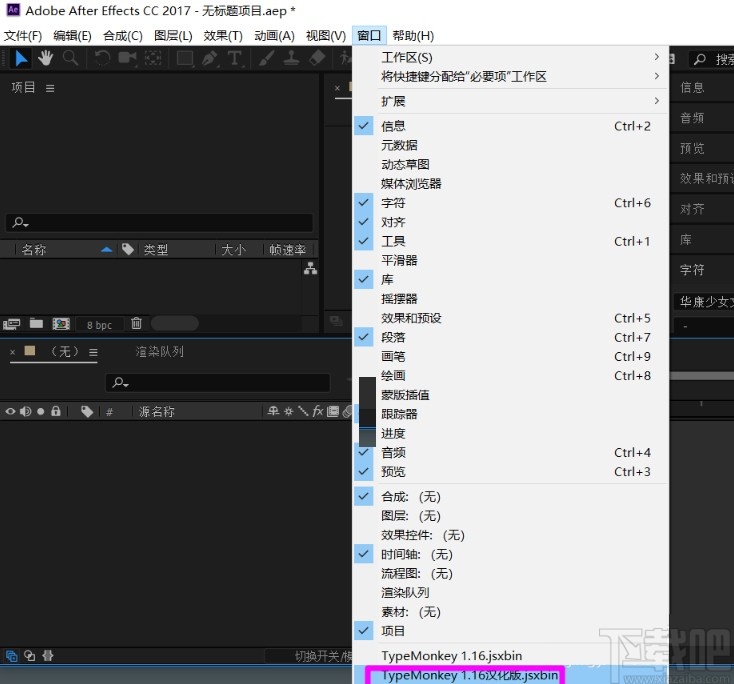Image resolution: width=734 pixels, height=684 pixels.
Task: Open project flowchart view icon
Action: [310, 269]
